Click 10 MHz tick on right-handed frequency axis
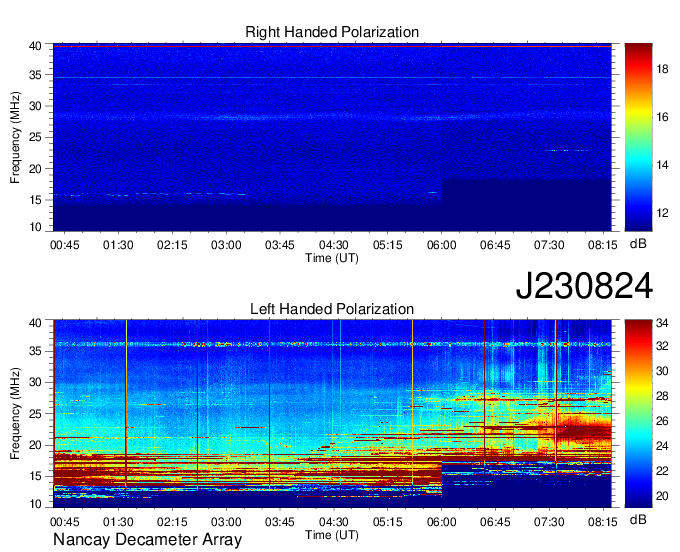The image size is (680, 552). click(35, 227)
